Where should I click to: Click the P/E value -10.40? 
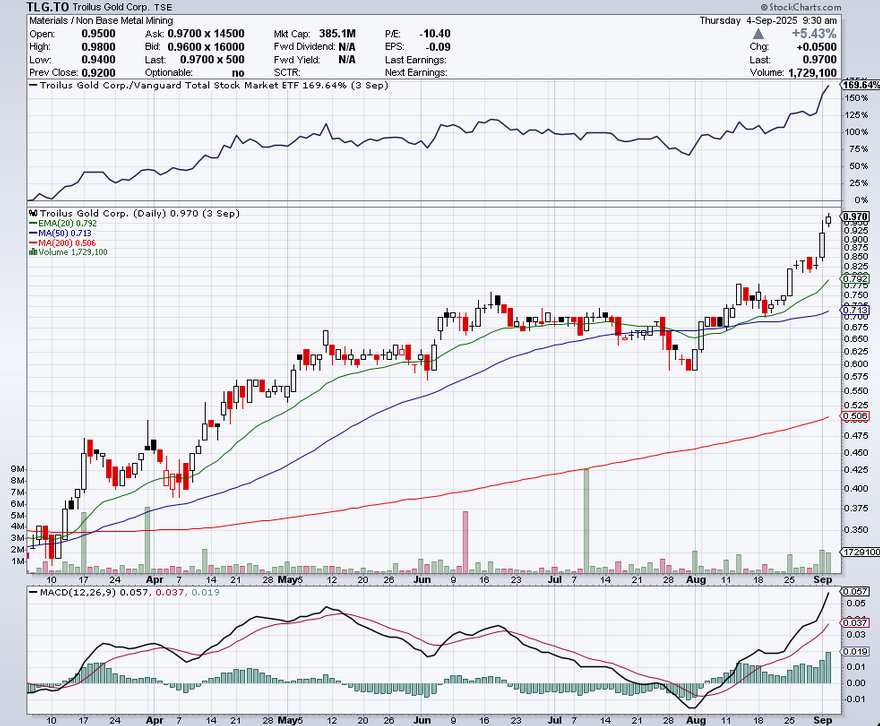[435, 34]
